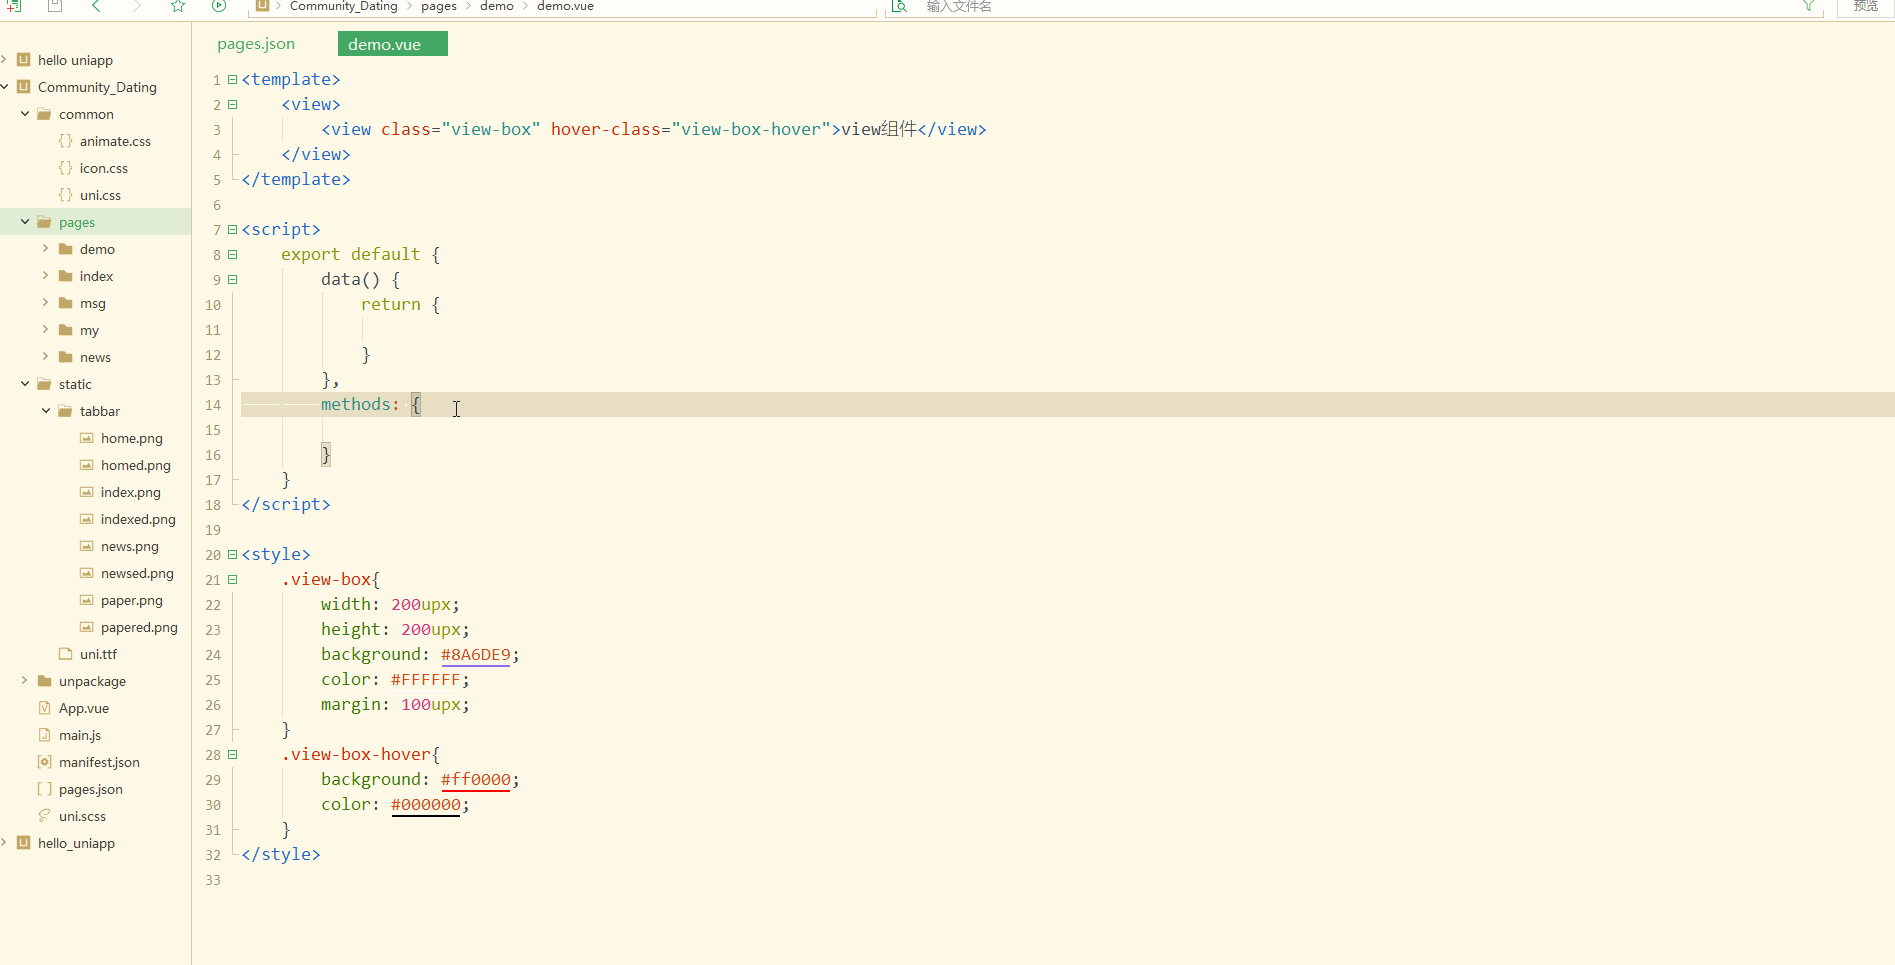1895x965 pixels.
Task: Click line number 33 in the gutter
Action: pos(213,880)
